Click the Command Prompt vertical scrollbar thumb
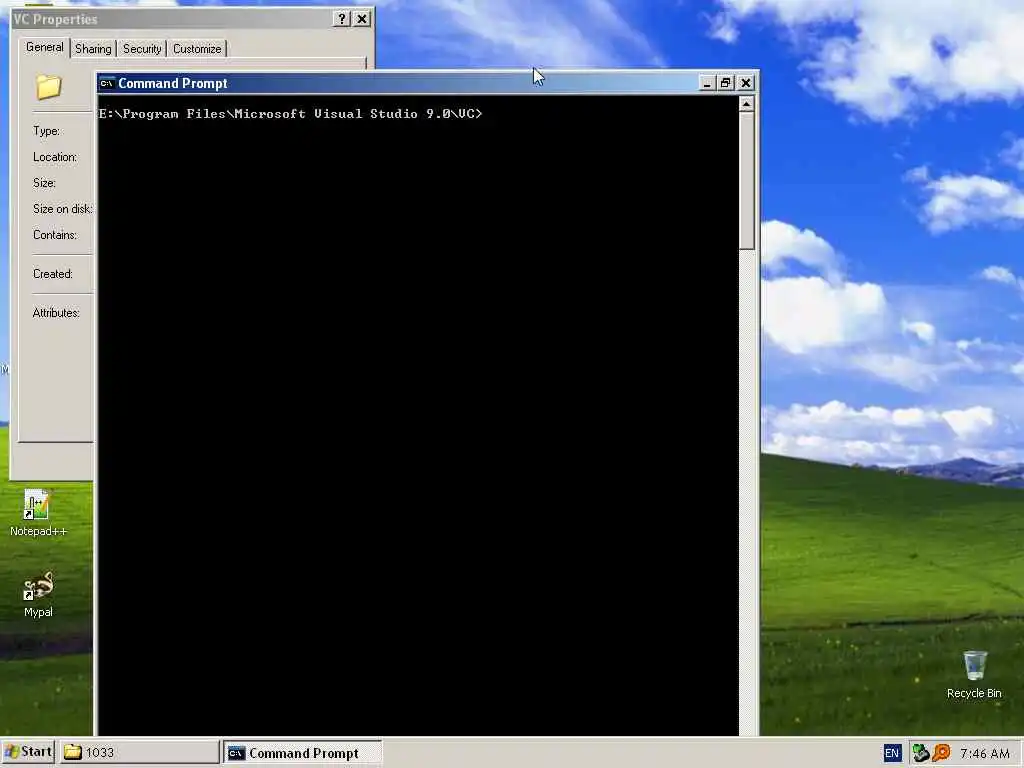The height and width of the screenshot is (768, 1024). pos(746,180)
